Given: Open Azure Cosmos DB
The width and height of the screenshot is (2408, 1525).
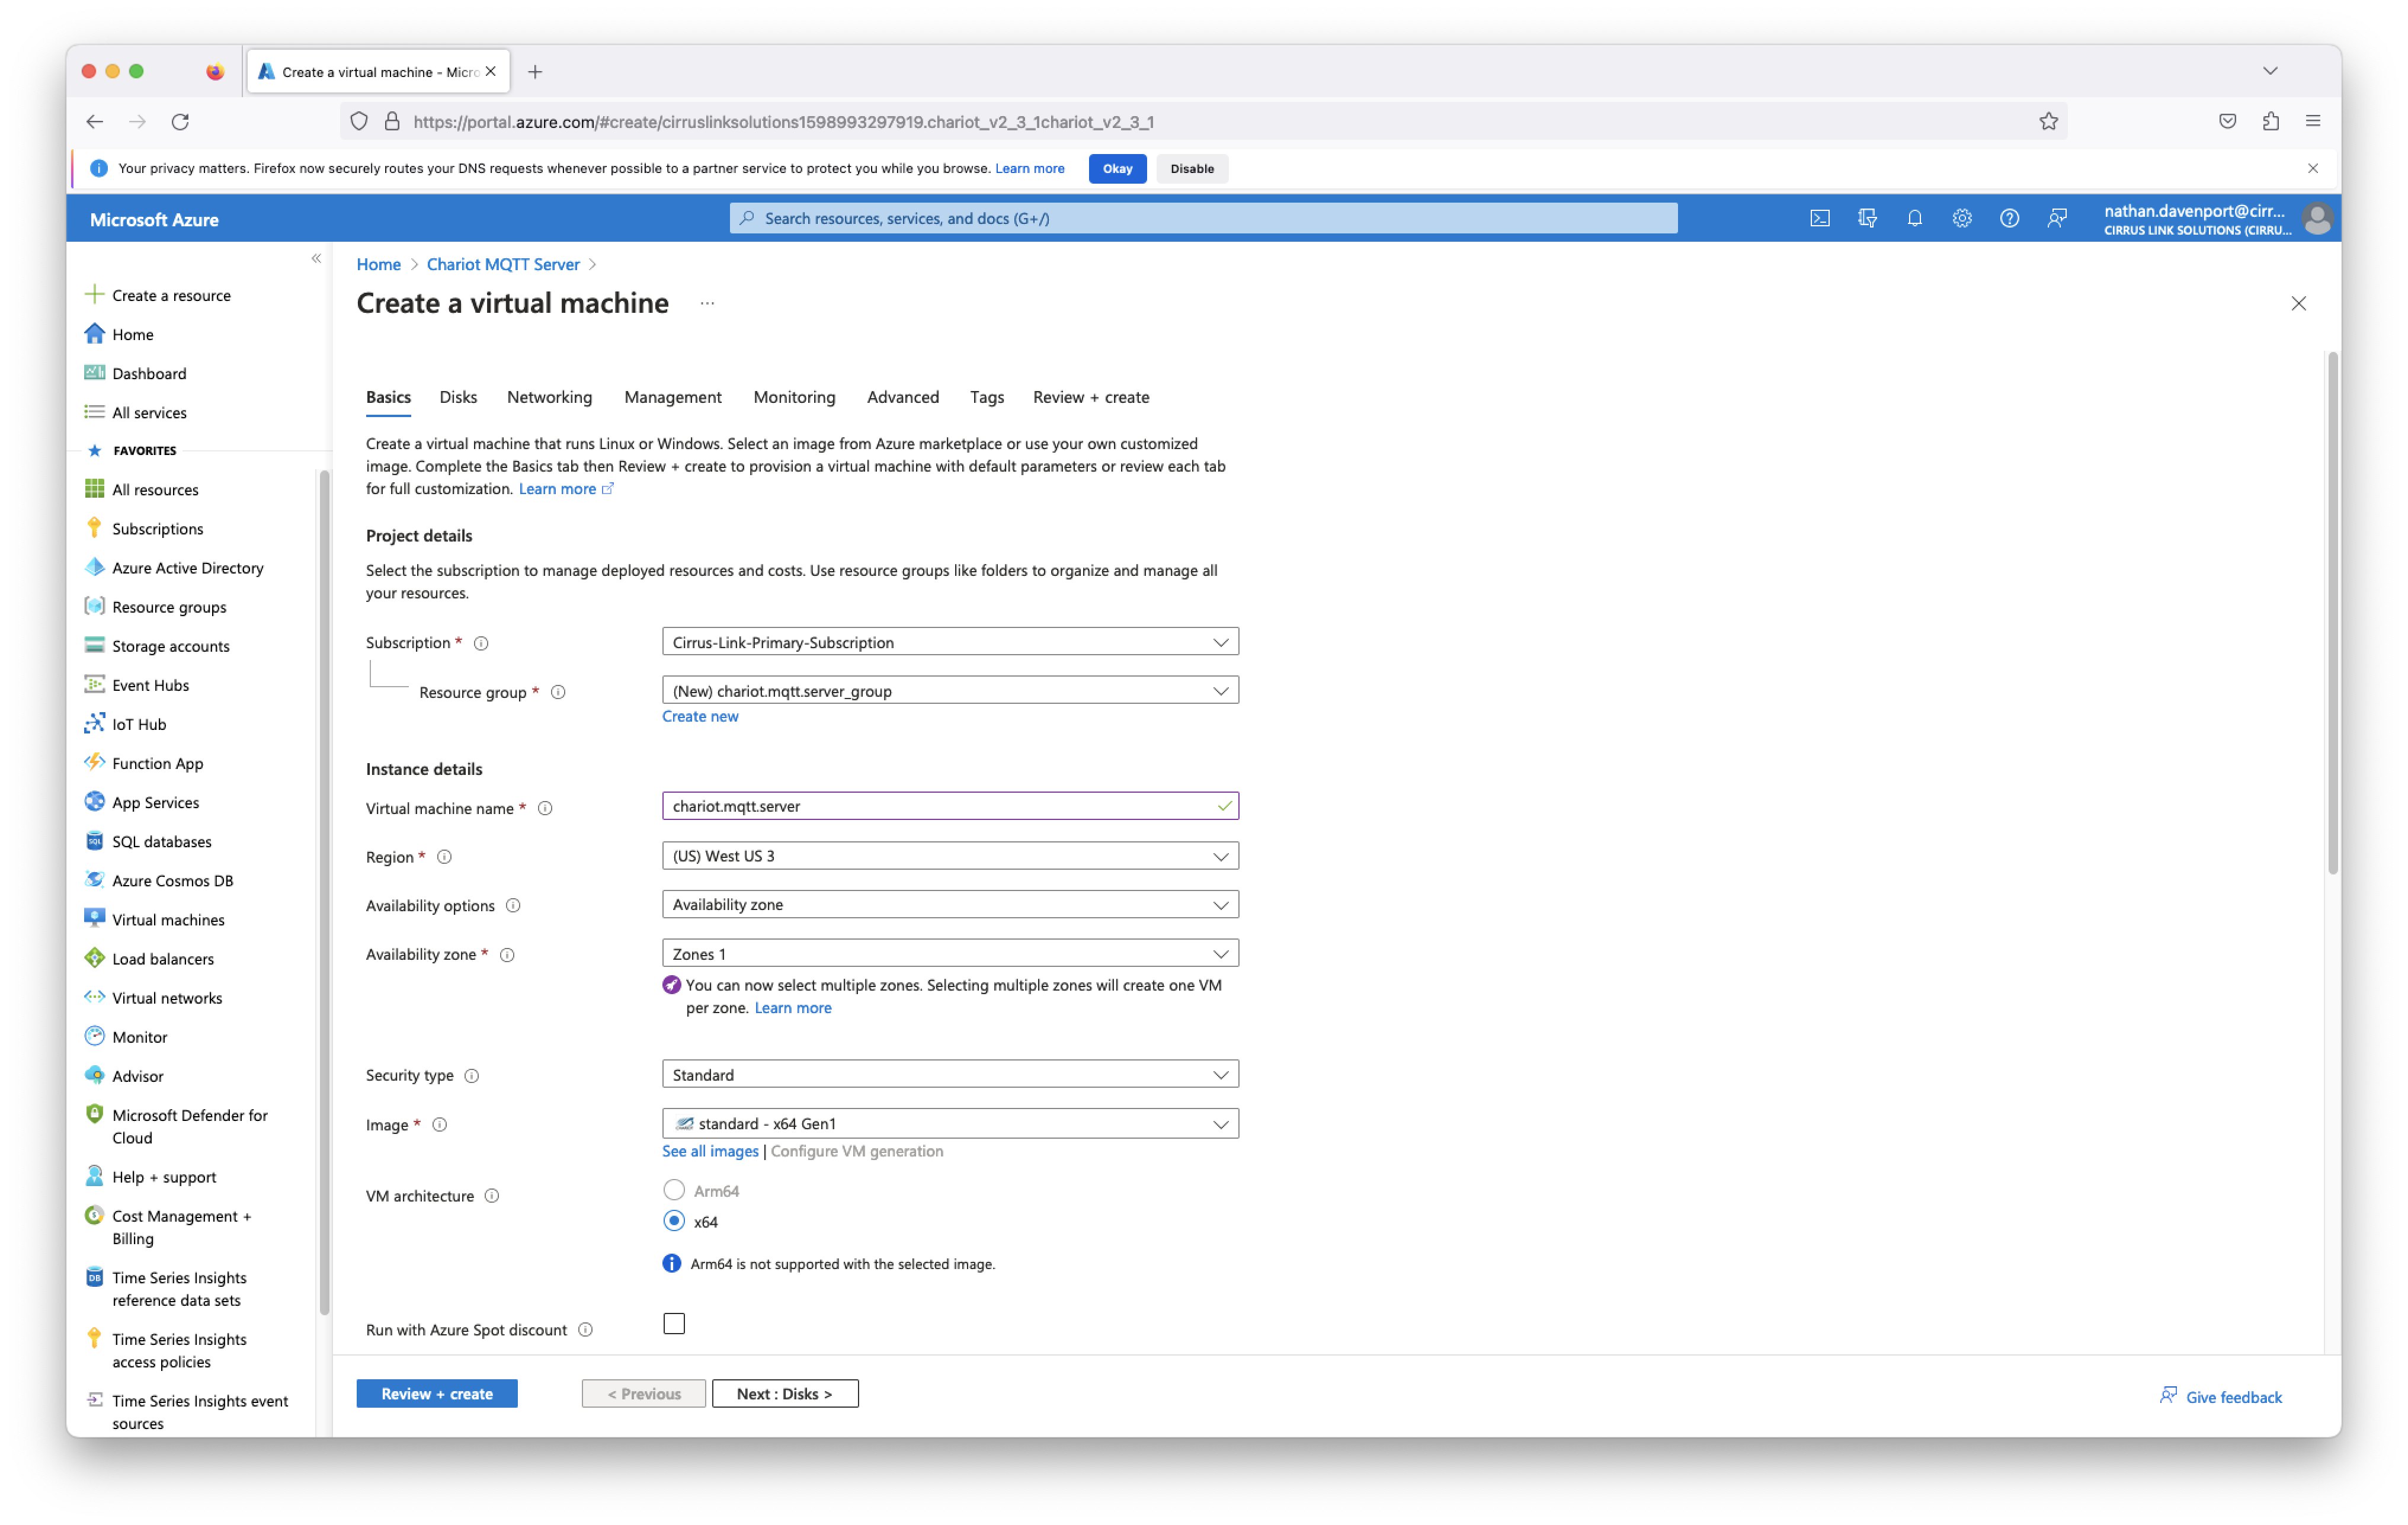Looking at the screenshot, I should [x=172, y=880].
